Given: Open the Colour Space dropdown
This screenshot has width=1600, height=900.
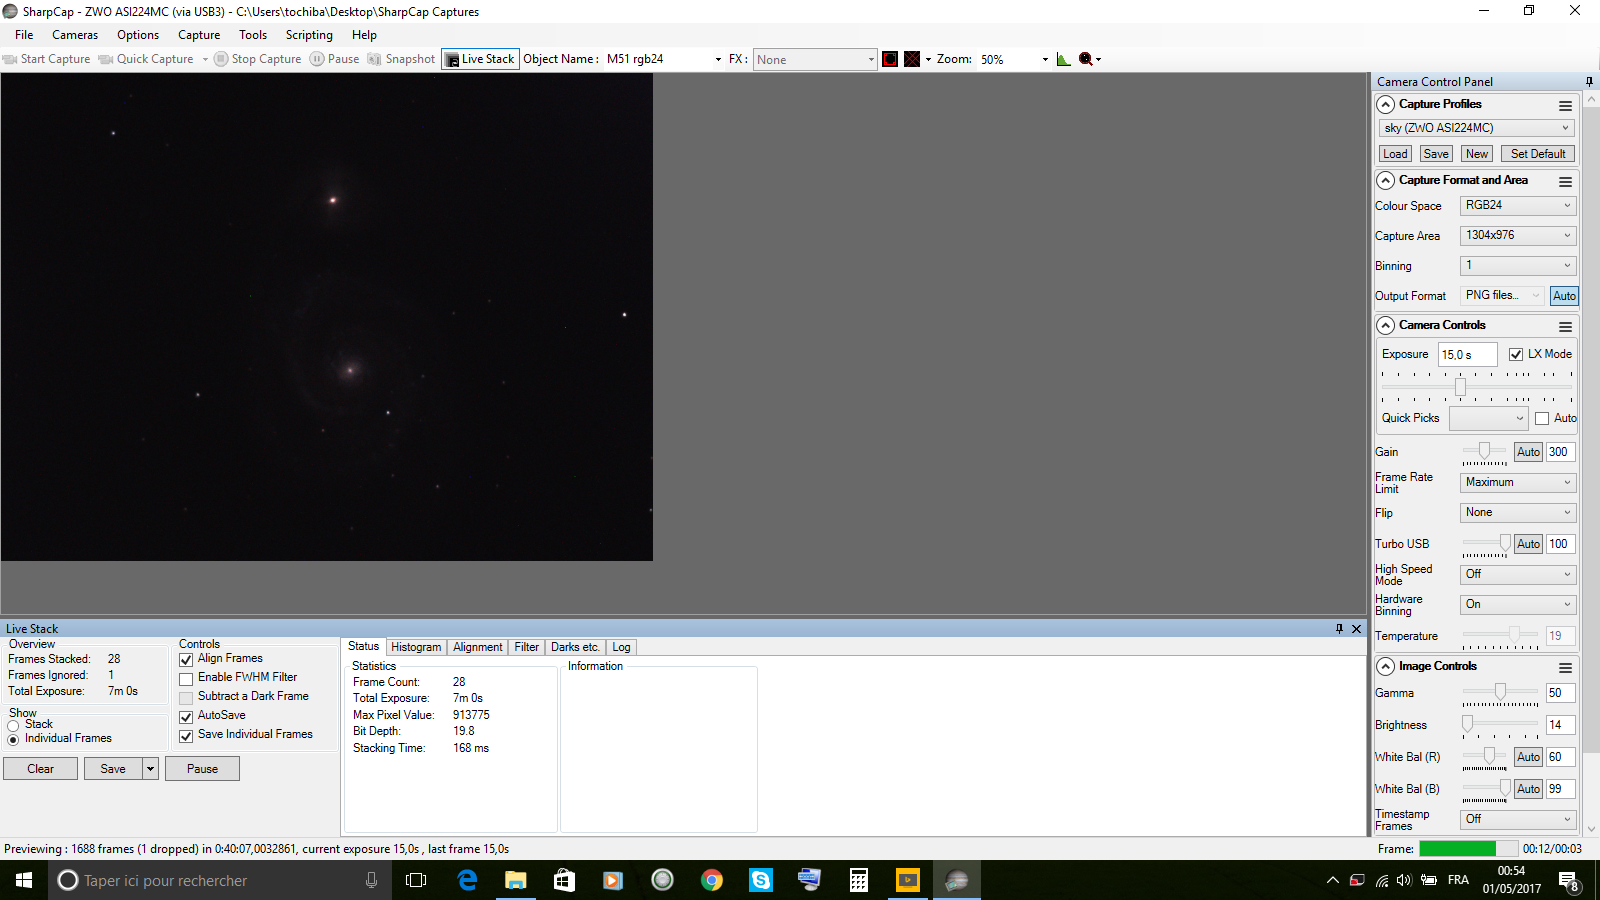Looking at the screenshot, I should click(x=1518, y=205).
